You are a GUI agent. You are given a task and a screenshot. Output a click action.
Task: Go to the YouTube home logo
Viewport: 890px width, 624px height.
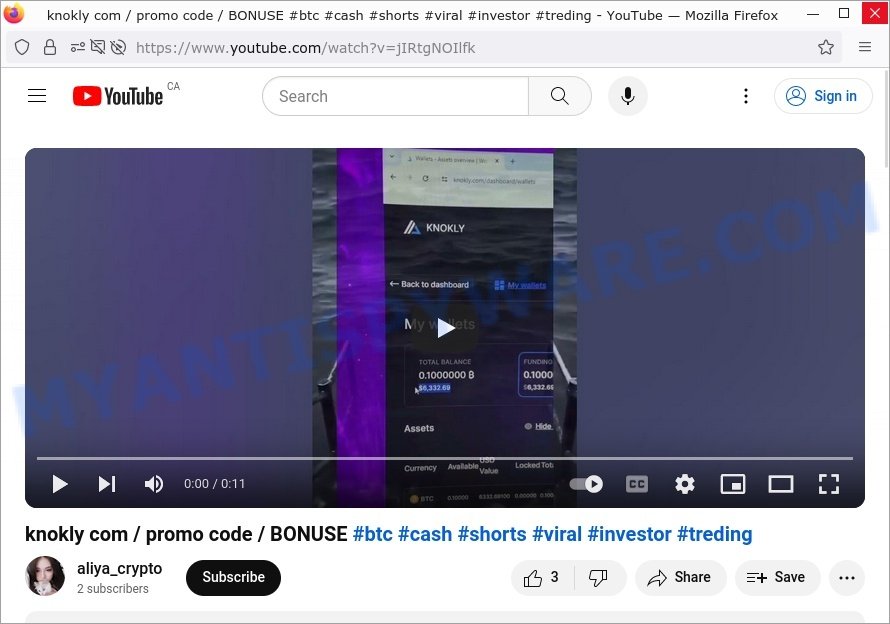click(x=118, y=96)
